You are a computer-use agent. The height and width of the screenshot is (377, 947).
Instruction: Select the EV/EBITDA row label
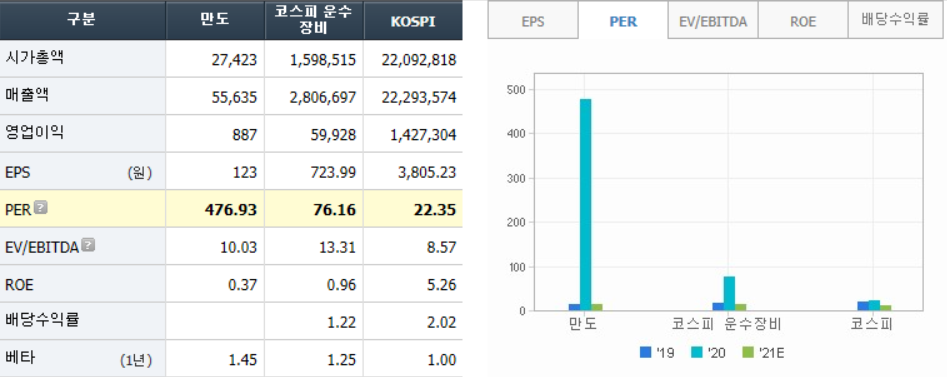pos(42,247)
